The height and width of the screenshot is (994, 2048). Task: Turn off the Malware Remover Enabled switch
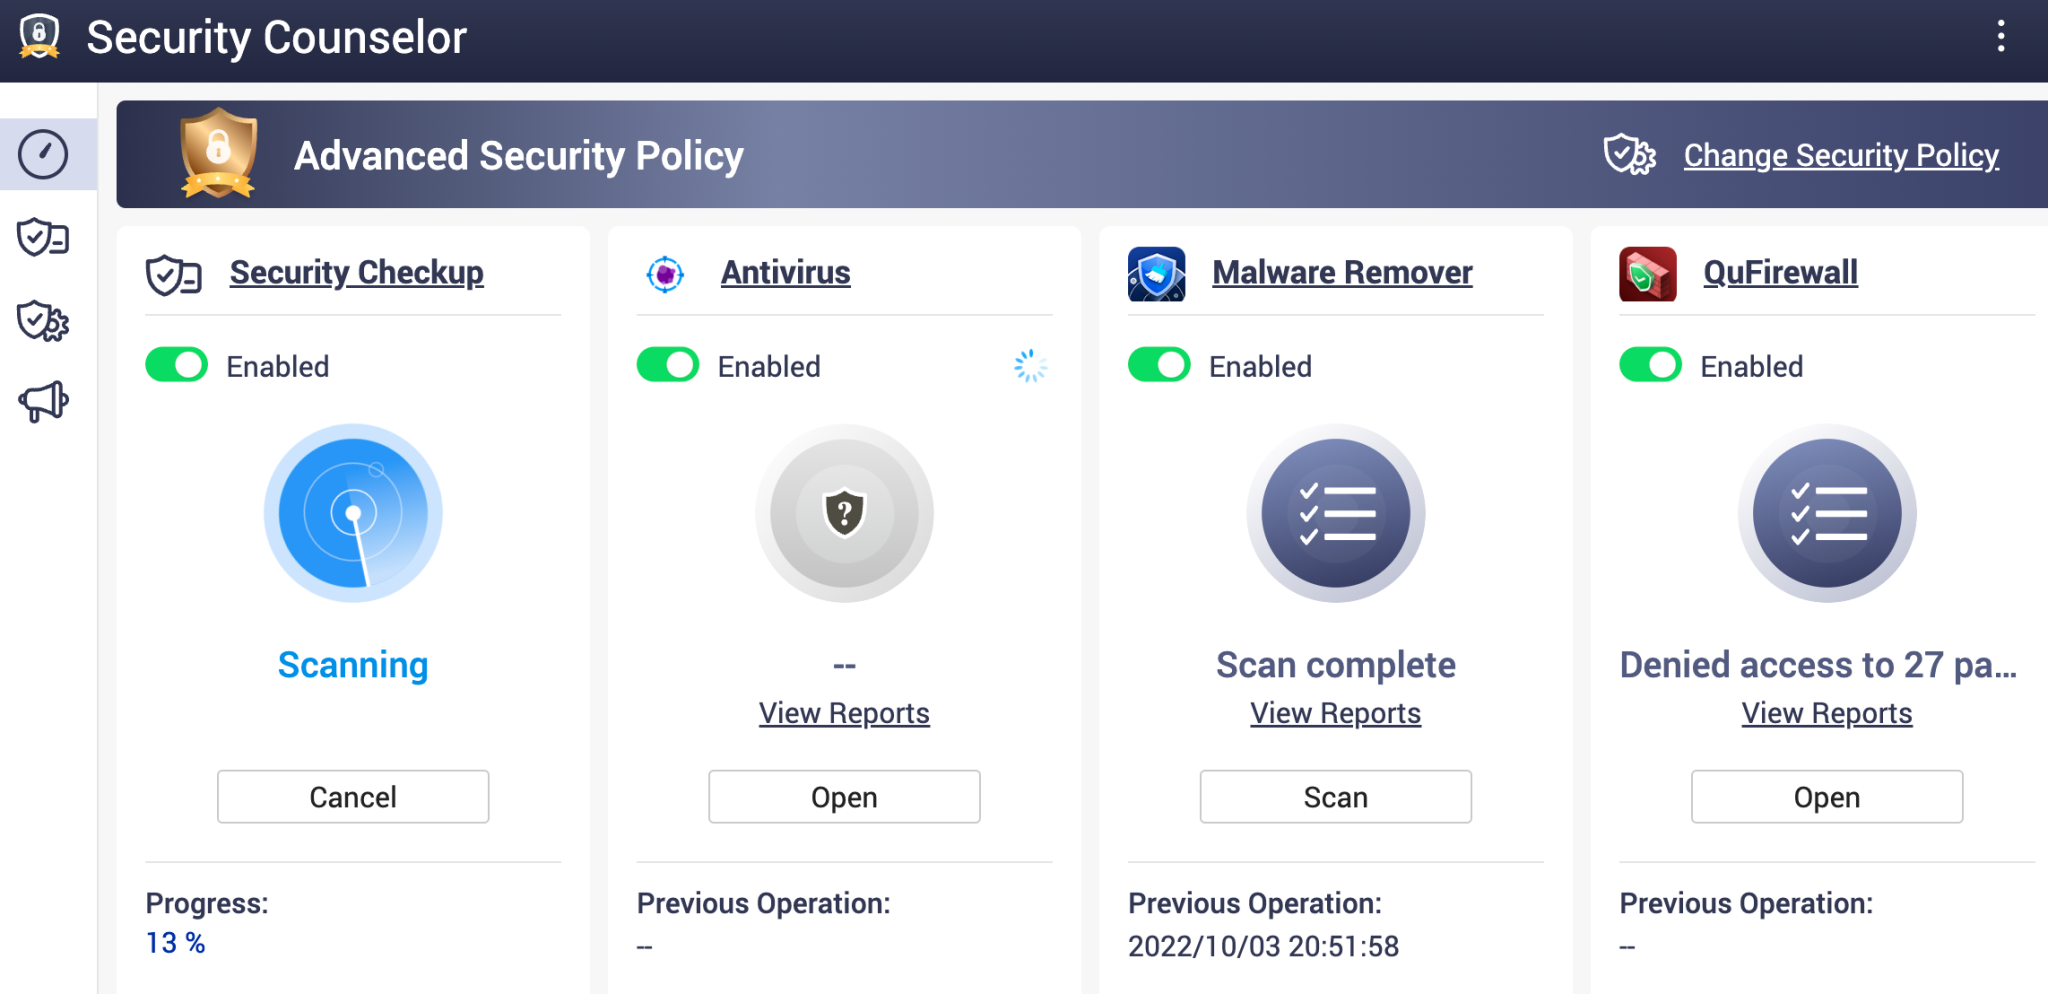pos(1158,365)
